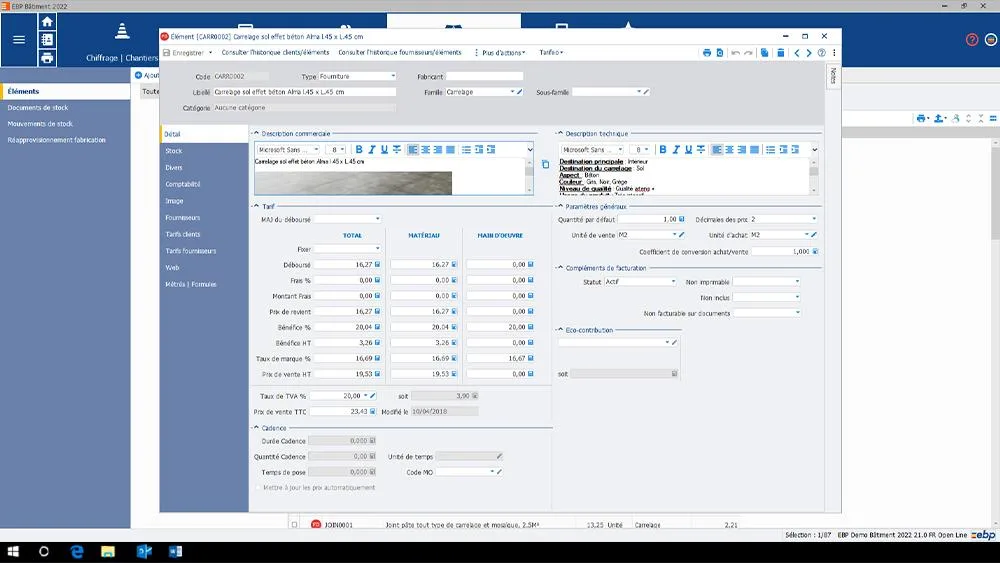Open print preview in the element toolbar
This screenshot has width=1000, height=563.
720,53
